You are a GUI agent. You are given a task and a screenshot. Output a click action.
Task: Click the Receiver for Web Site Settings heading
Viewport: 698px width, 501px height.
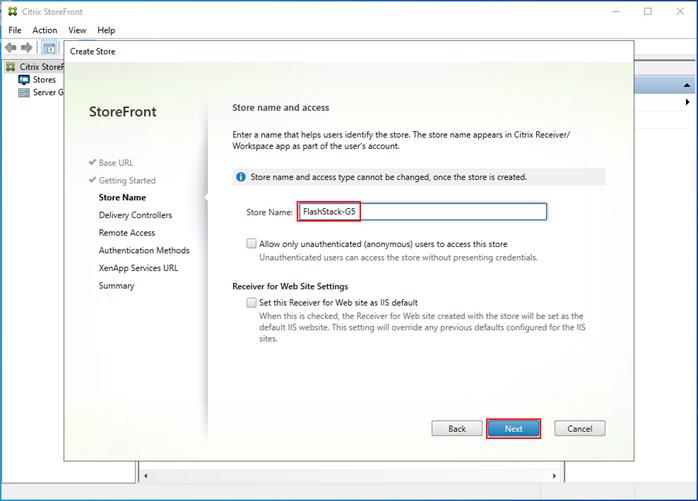pos(290,286)
